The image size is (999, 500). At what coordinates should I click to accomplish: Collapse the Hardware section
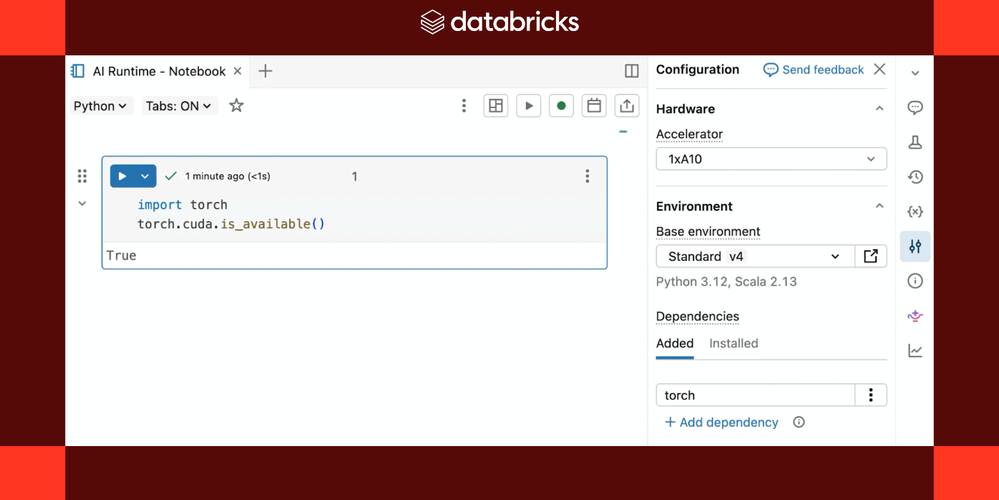pos(879,109)
